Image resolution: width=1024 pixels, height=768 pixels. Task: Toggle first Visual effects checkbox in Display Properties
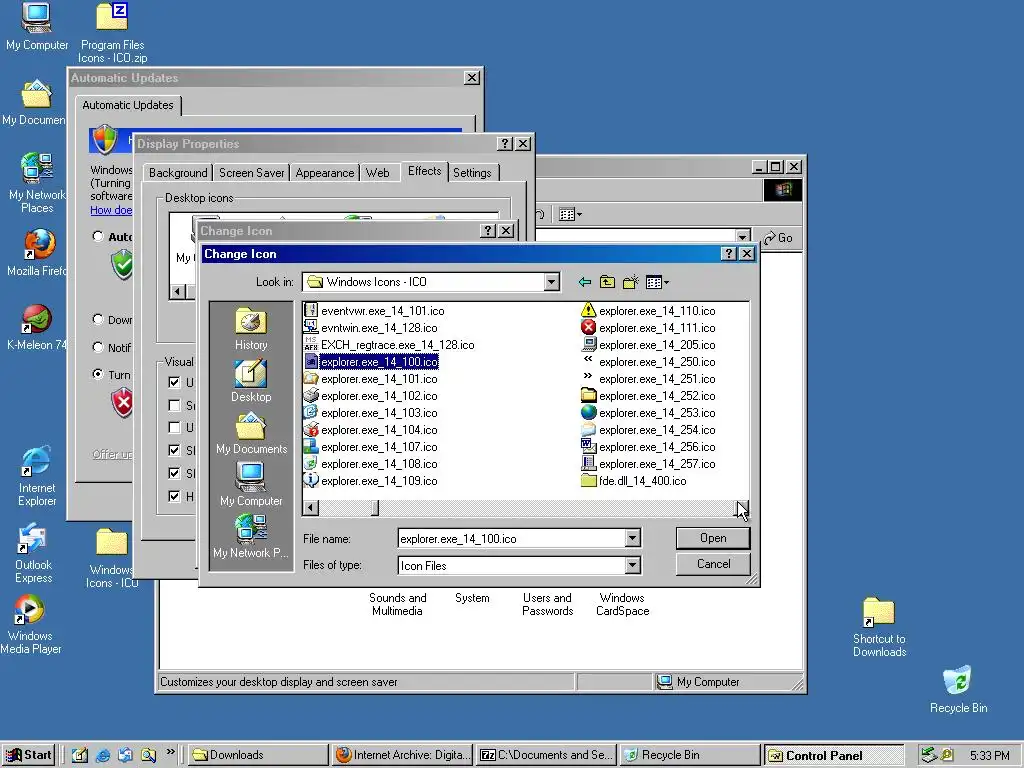click(174, 383)
